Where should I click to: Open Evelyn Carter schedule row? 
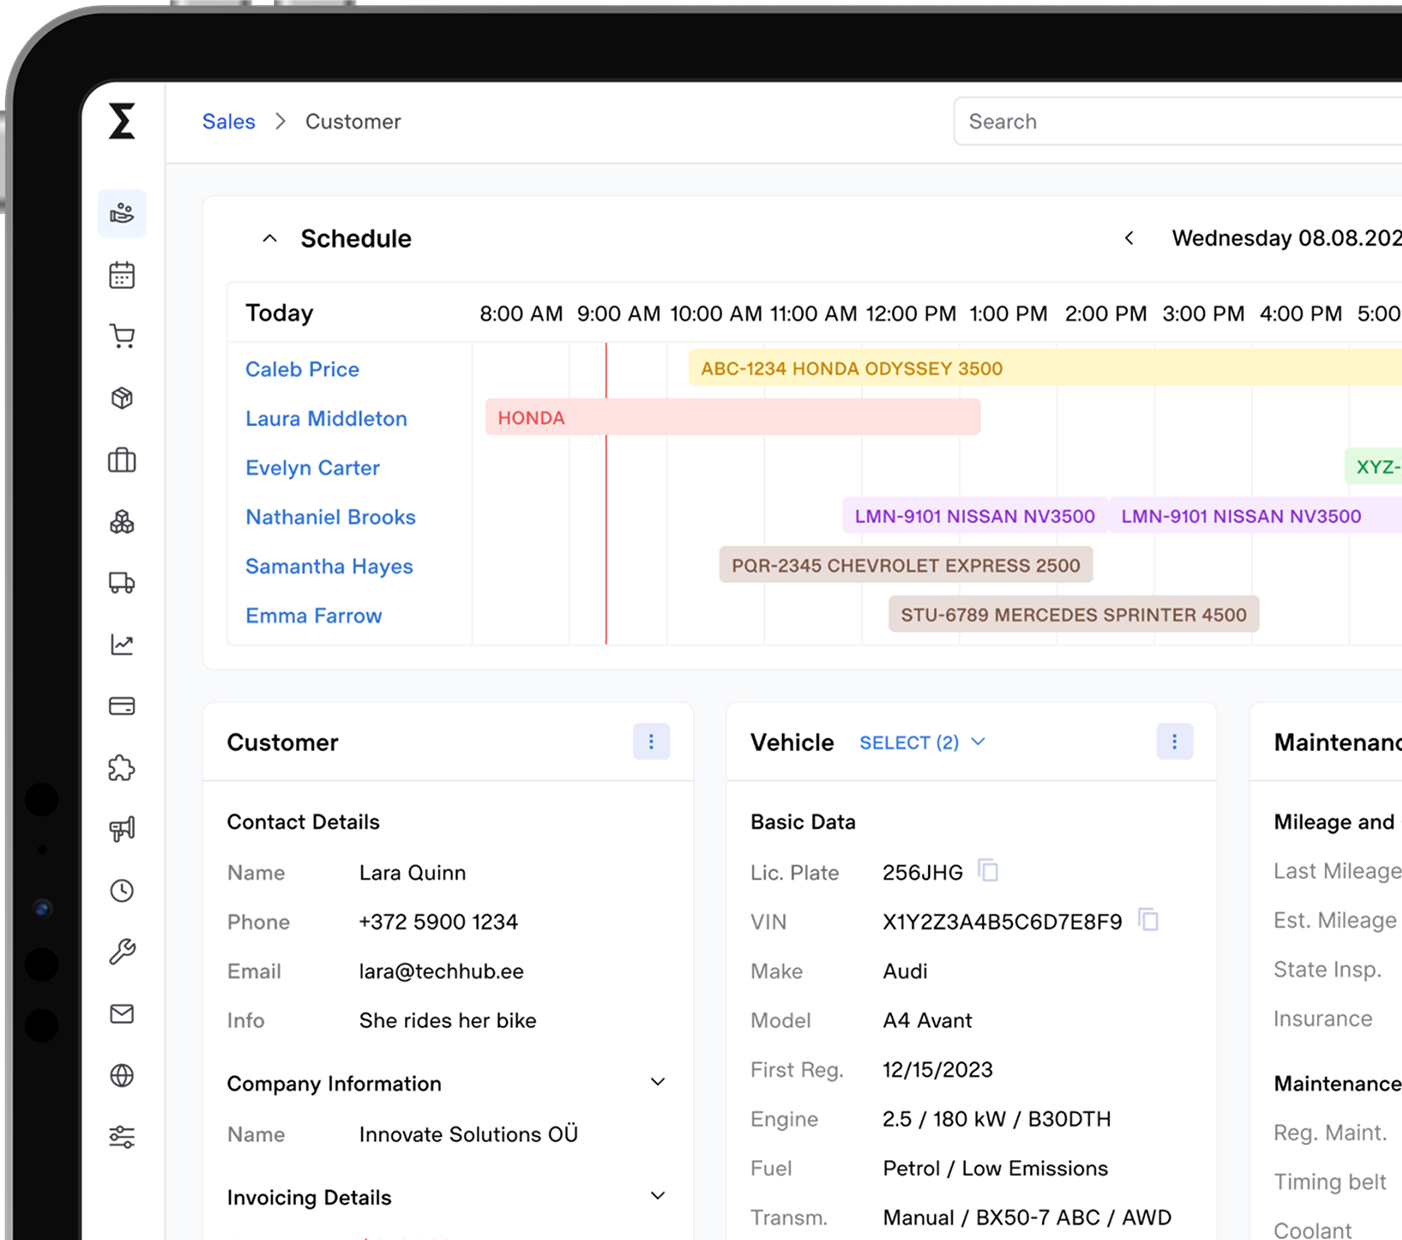(312, 467)
